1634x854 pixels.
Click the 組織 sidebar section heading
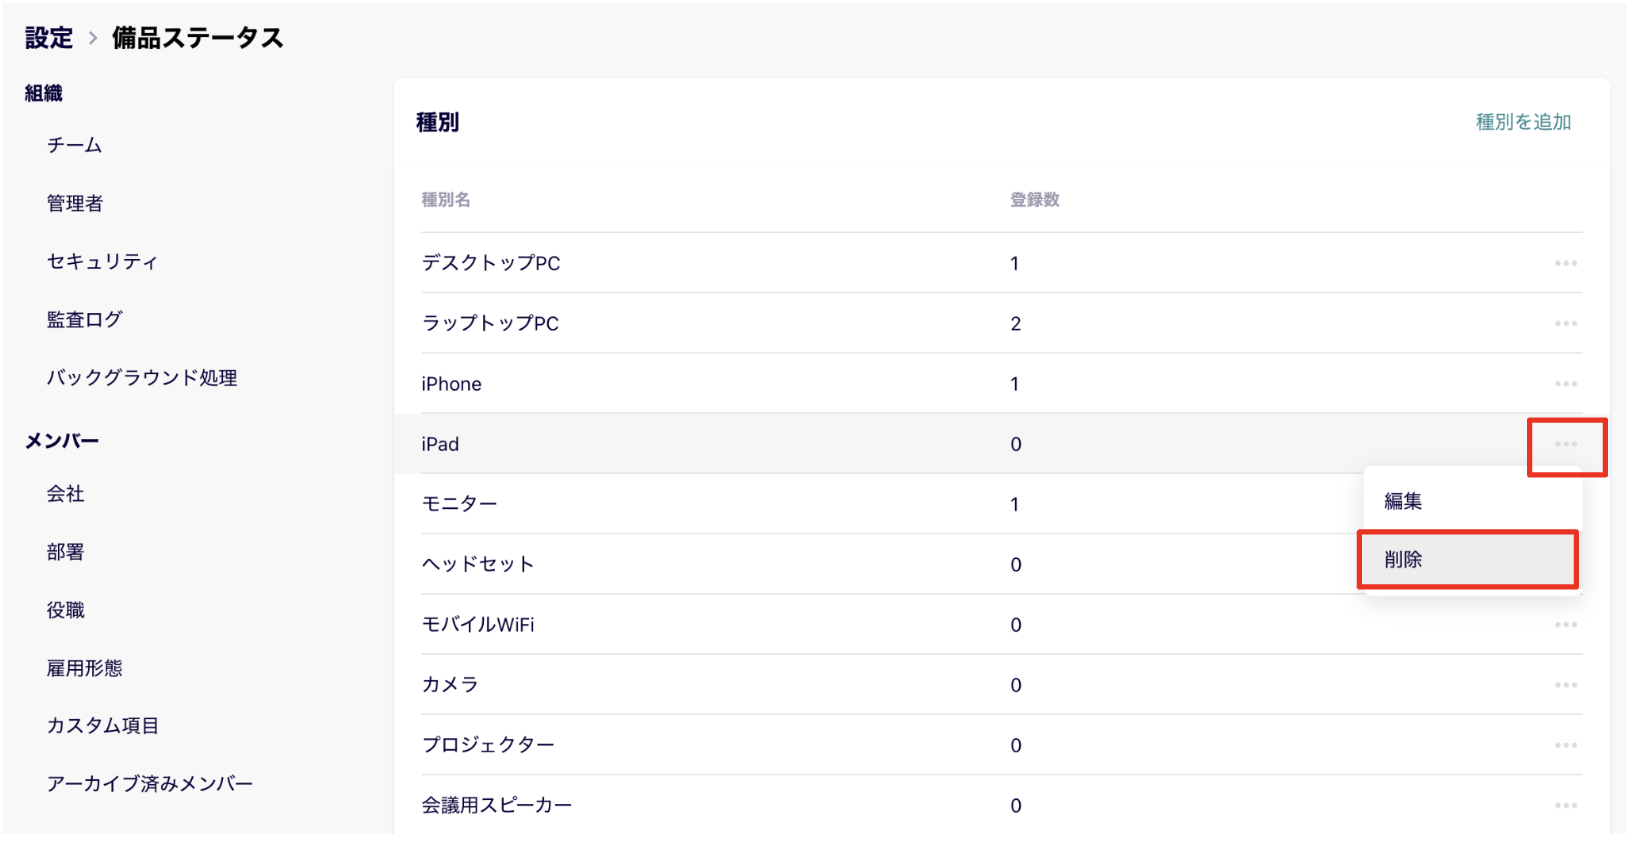pos(43,93)
